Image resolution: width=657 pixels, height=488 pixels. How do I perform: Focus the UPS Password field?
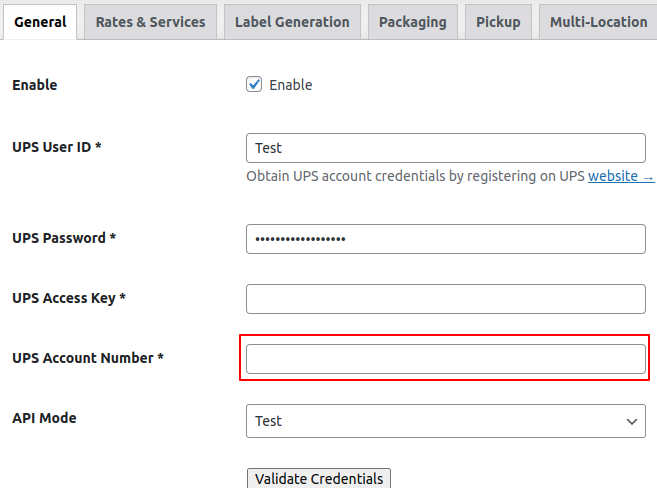pyautogui.click(x=445, y=239)
